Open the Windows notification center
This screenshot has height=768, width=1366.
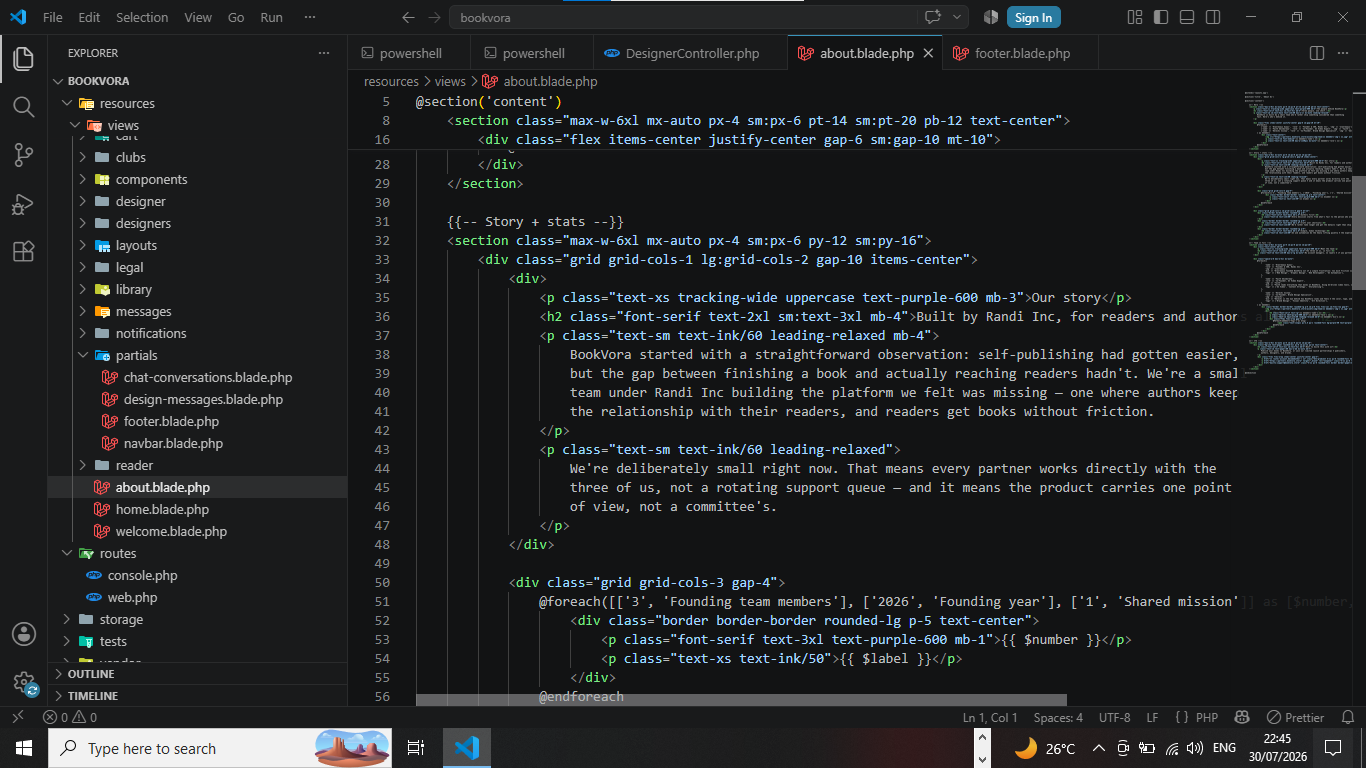[1332, 748]
